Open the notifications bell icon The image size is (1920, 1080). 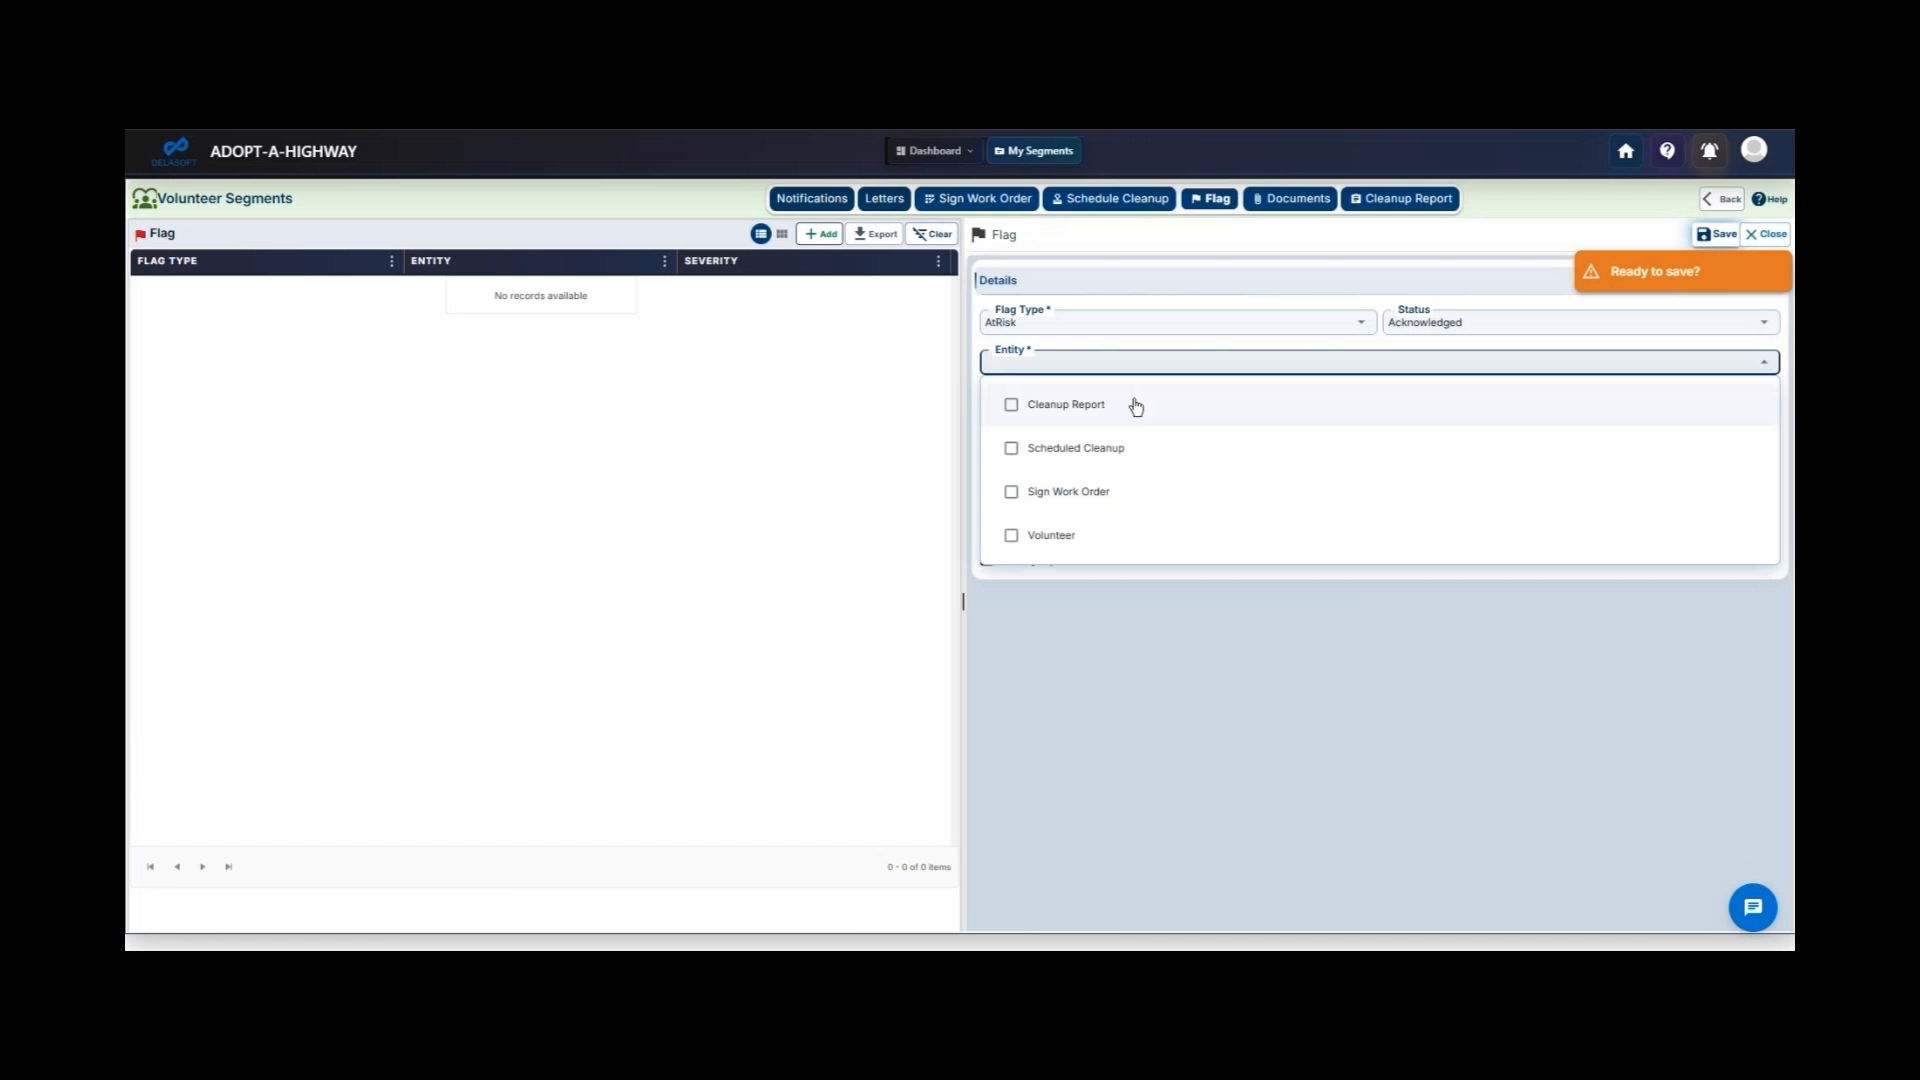click(1709, 151)
